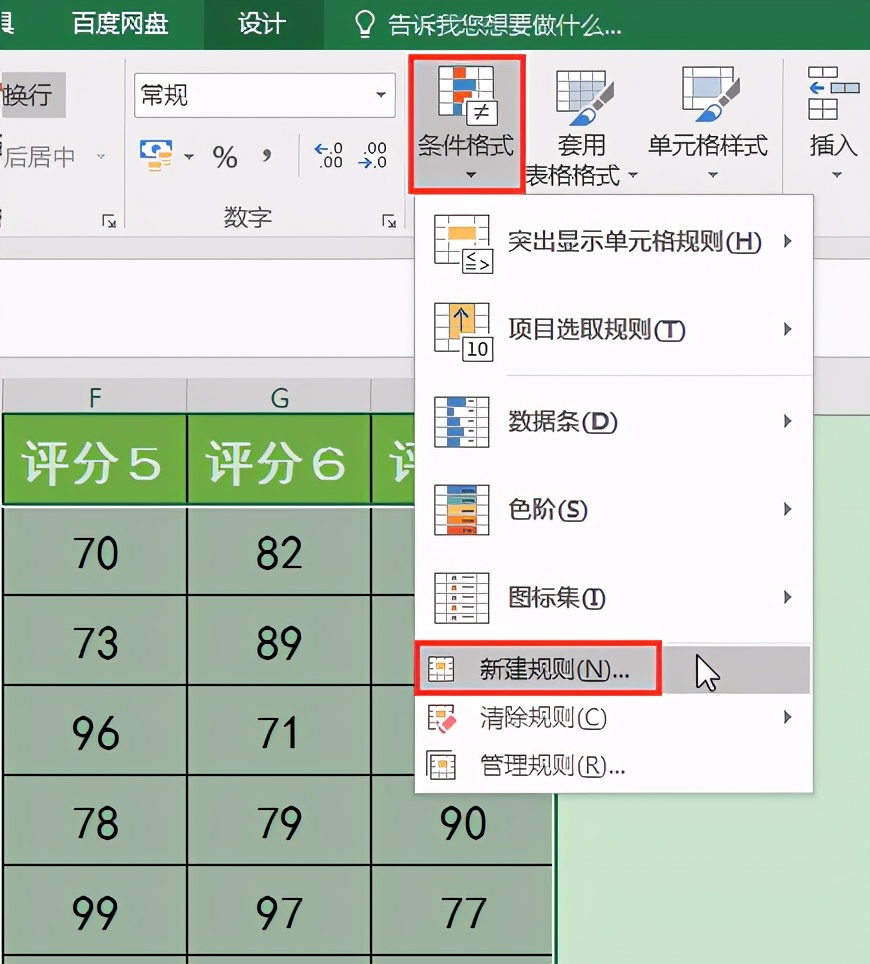Select the cell containing 78
Viewport: 870px width, 964px height.
coord(95,821)
